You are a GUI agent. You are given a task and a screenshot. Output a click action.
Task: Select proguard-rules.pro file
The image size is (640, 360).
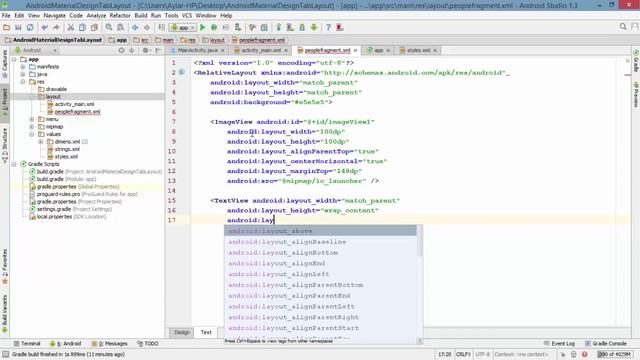[58, 194]
